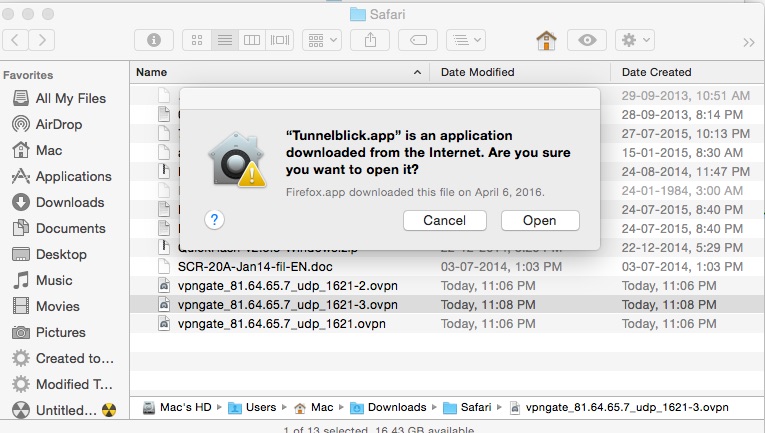Click the 03-07-2014, 1:03 PM modified date

pos(501,267)
